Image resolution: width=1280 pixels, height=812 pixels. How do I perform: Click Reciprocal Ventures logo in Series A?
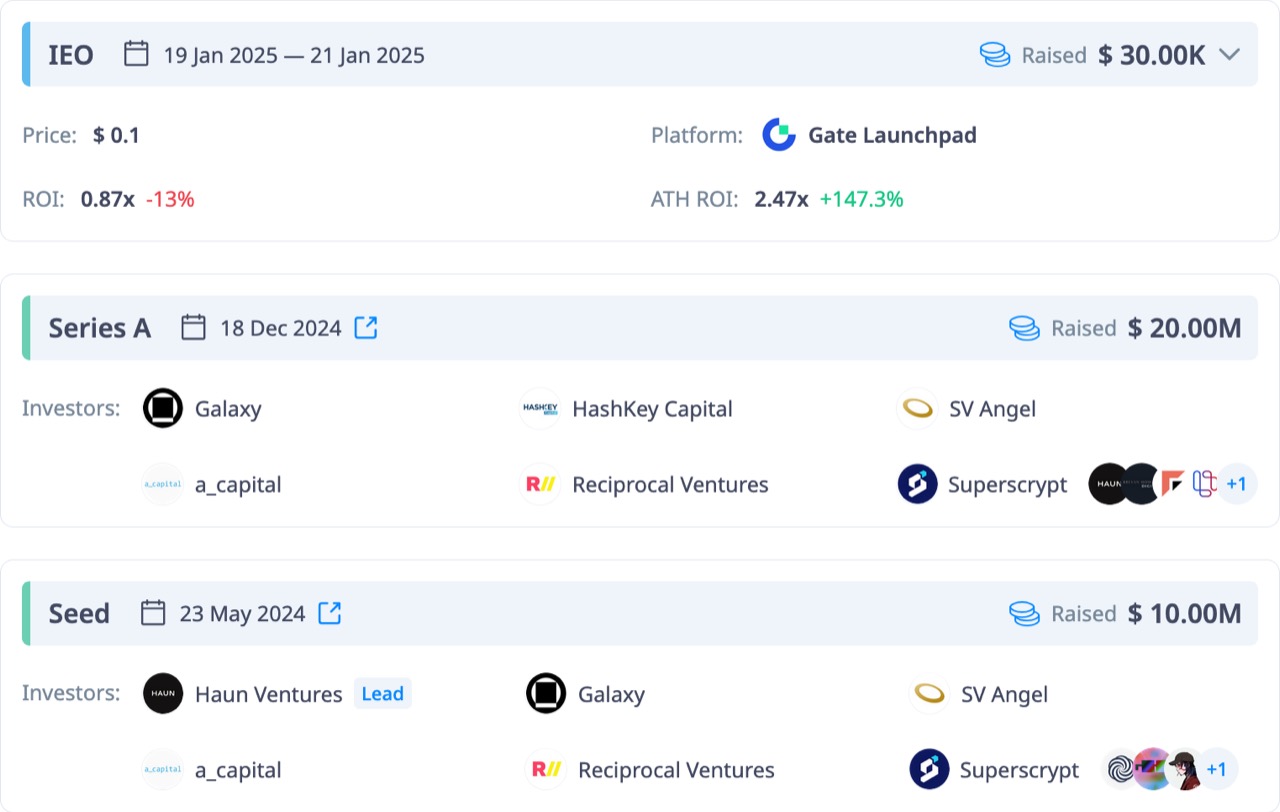click(x=540, y=484)
